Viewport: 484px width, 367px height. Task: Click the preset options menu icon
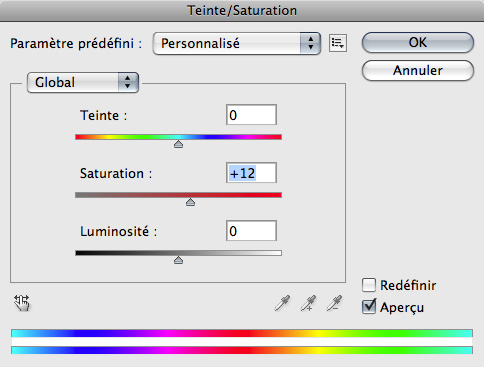point(338,43)
